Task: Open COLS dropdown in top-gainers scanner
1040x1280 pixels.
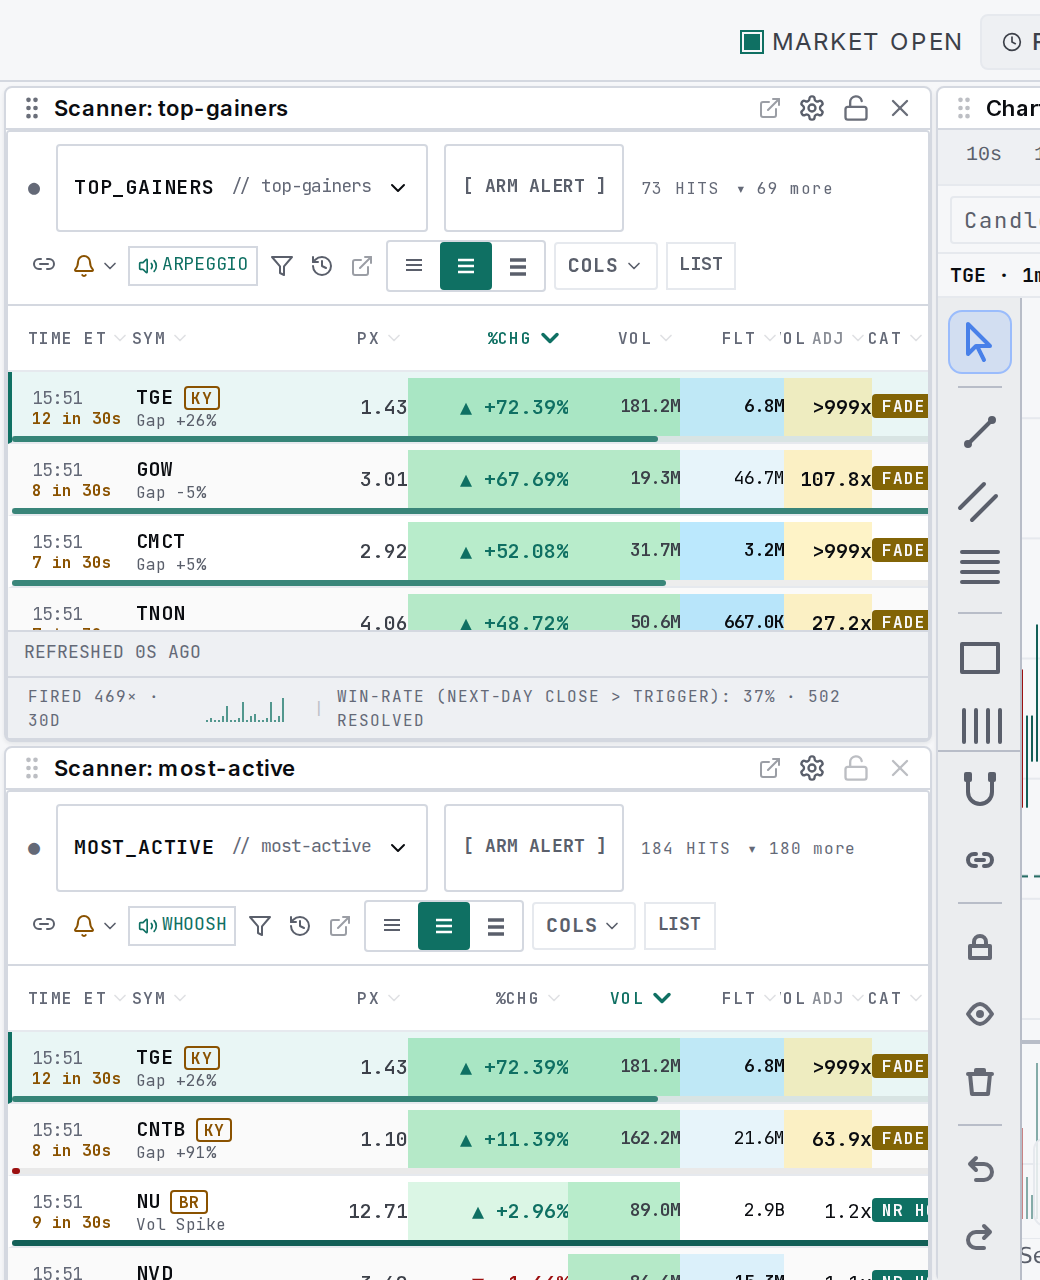Action: (606, 266)
